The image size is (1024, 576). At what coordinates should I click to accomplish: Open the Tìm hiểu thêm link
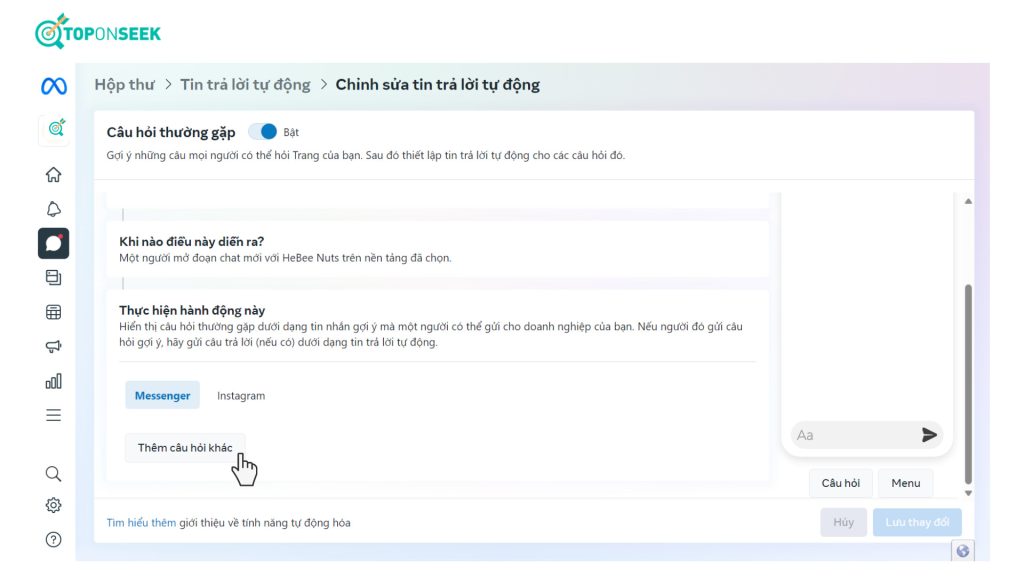click(x=141, y=523)
